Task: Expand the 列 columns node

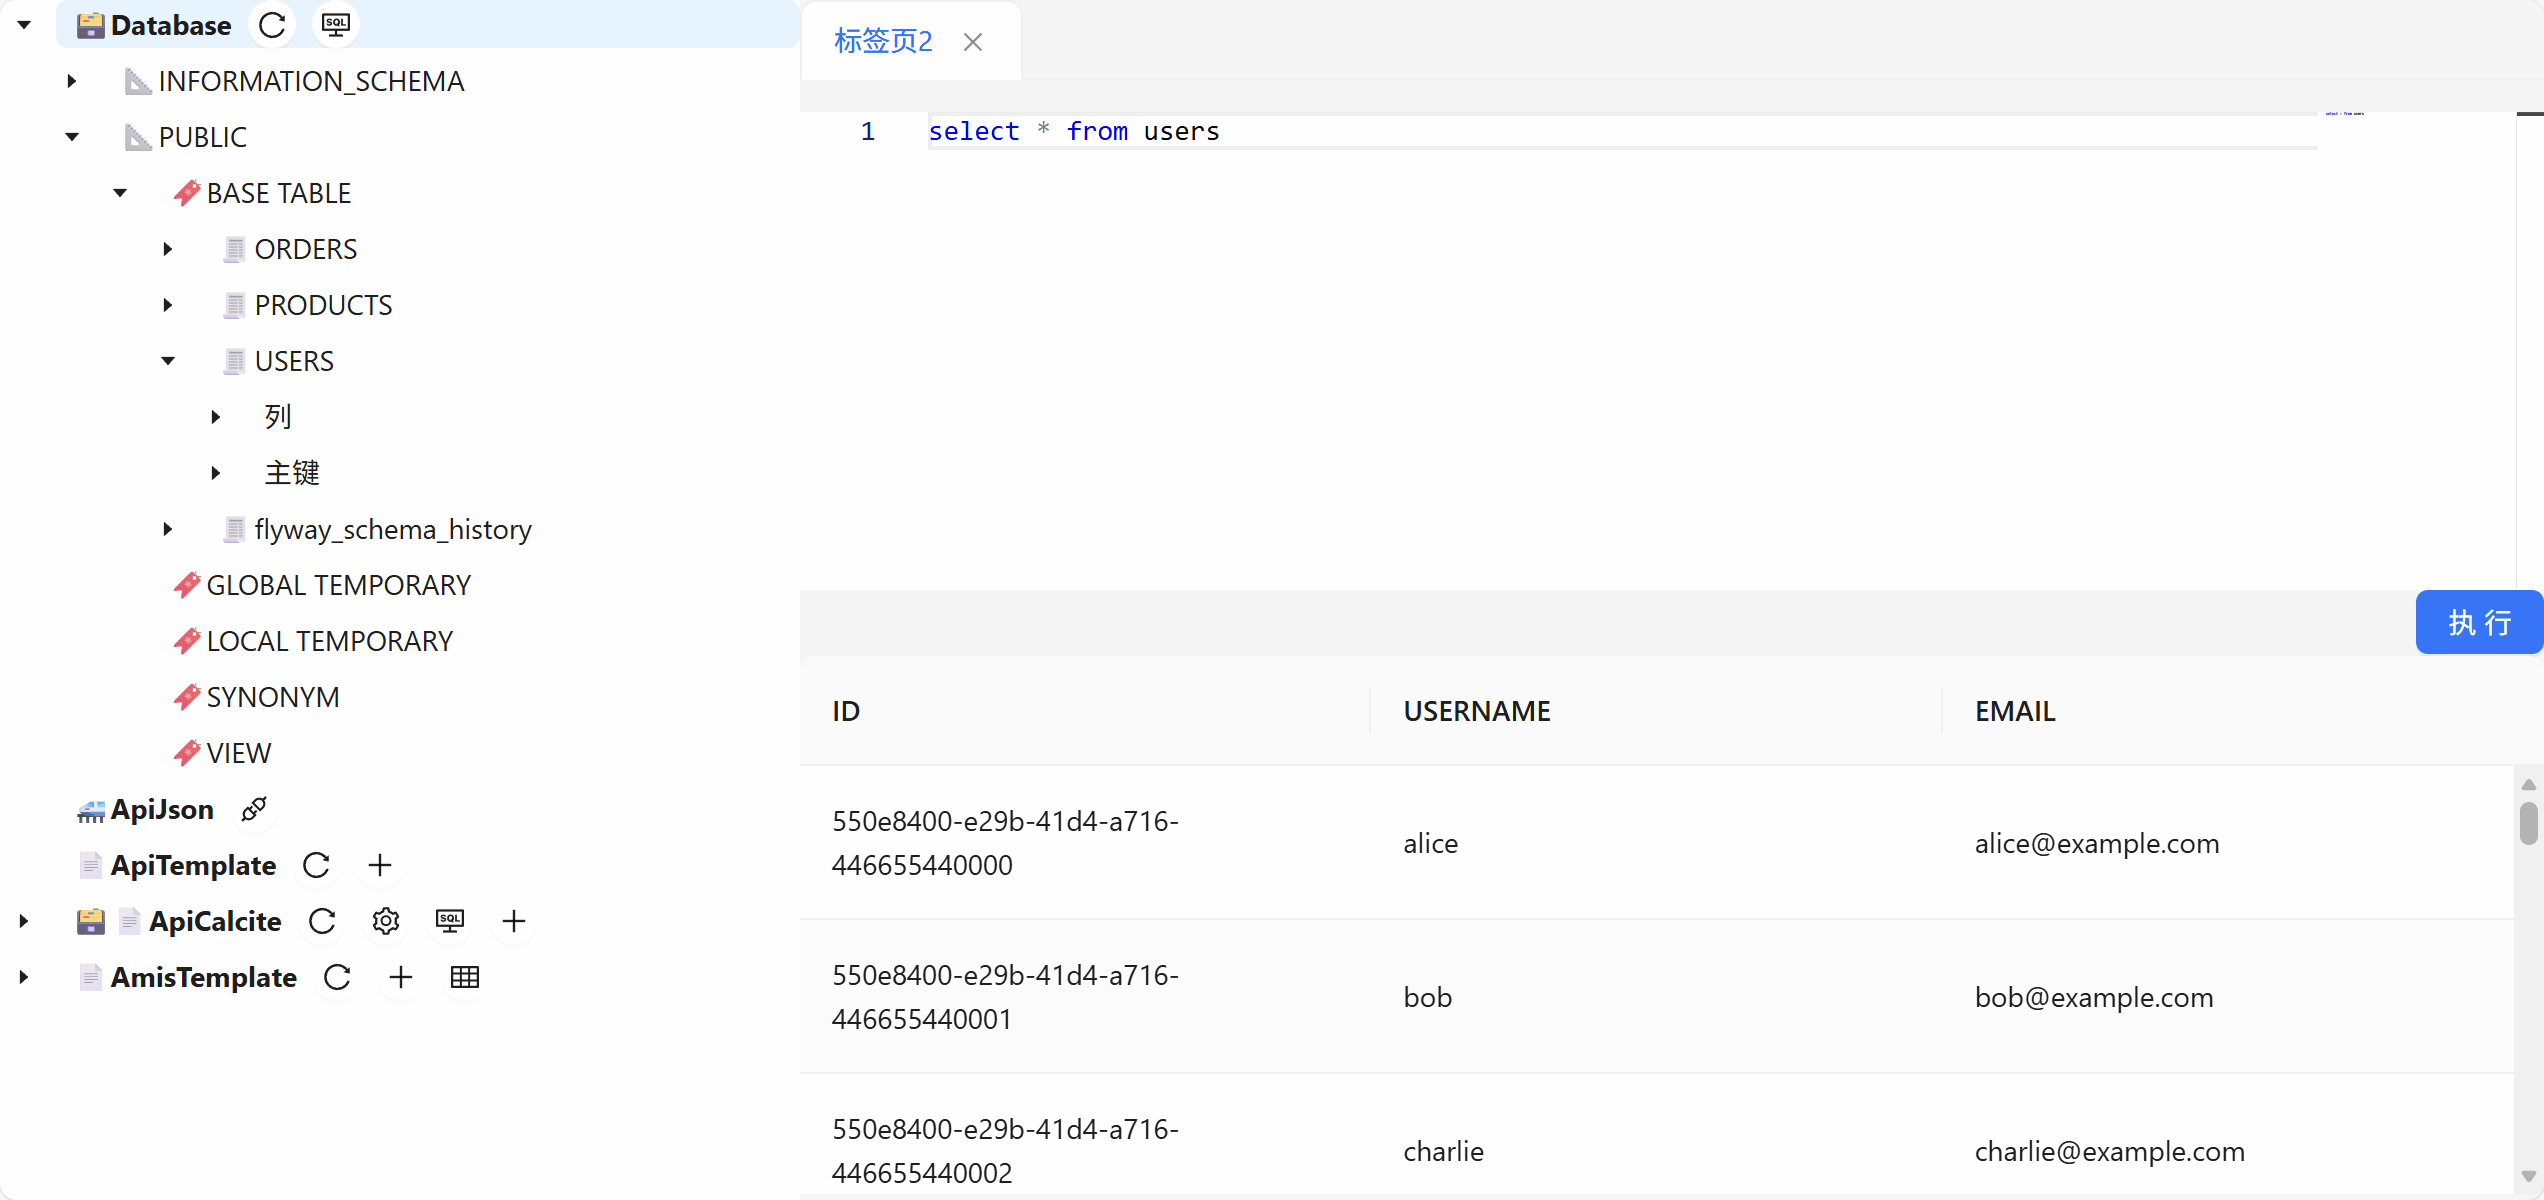Action: coord(216,417)
